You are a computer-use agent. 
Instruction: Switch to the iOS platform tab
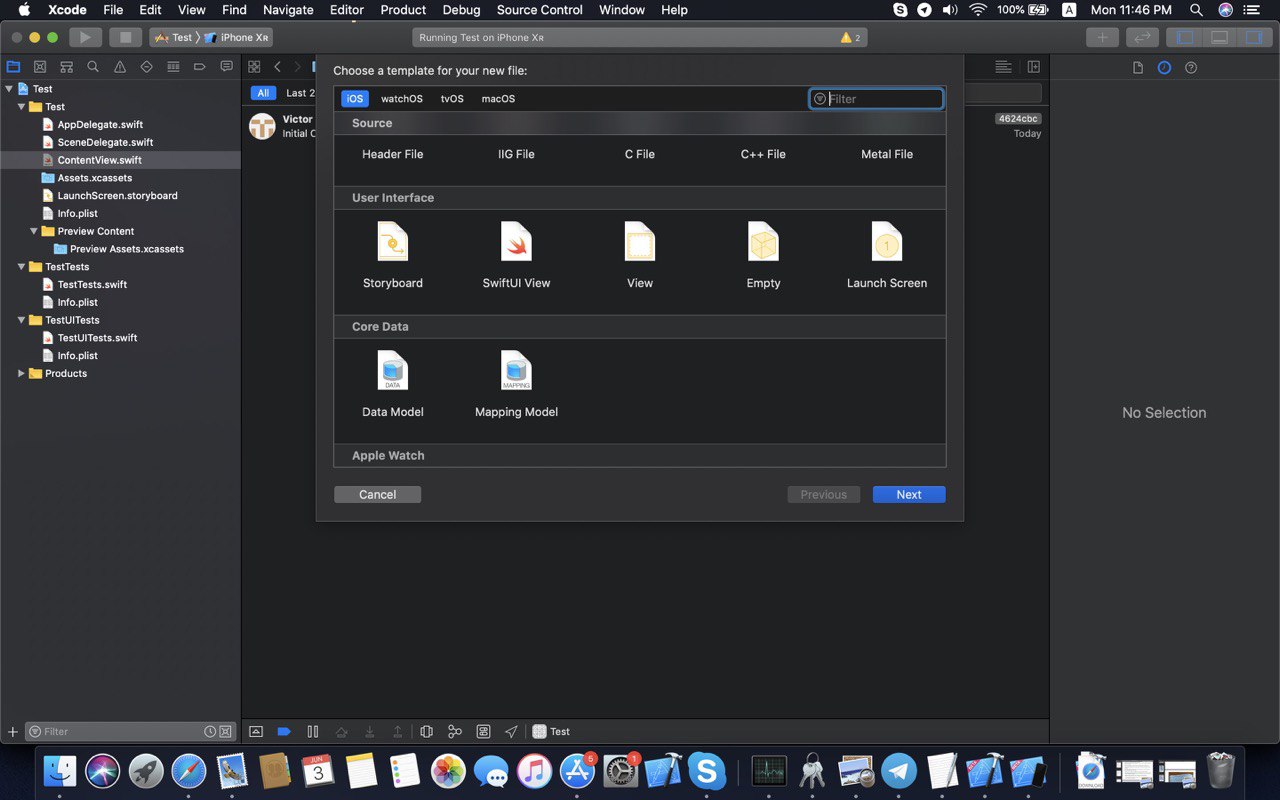(355, 99)
